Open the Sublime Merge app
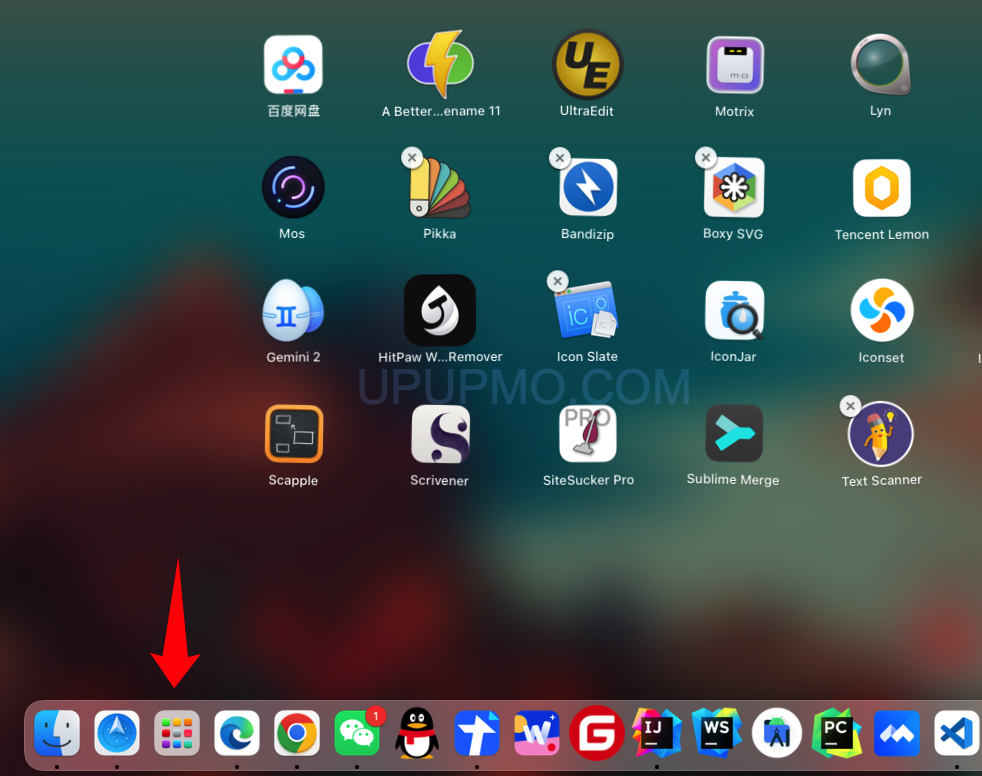This screenshot has height=776, width=982. tap(734, 433)
